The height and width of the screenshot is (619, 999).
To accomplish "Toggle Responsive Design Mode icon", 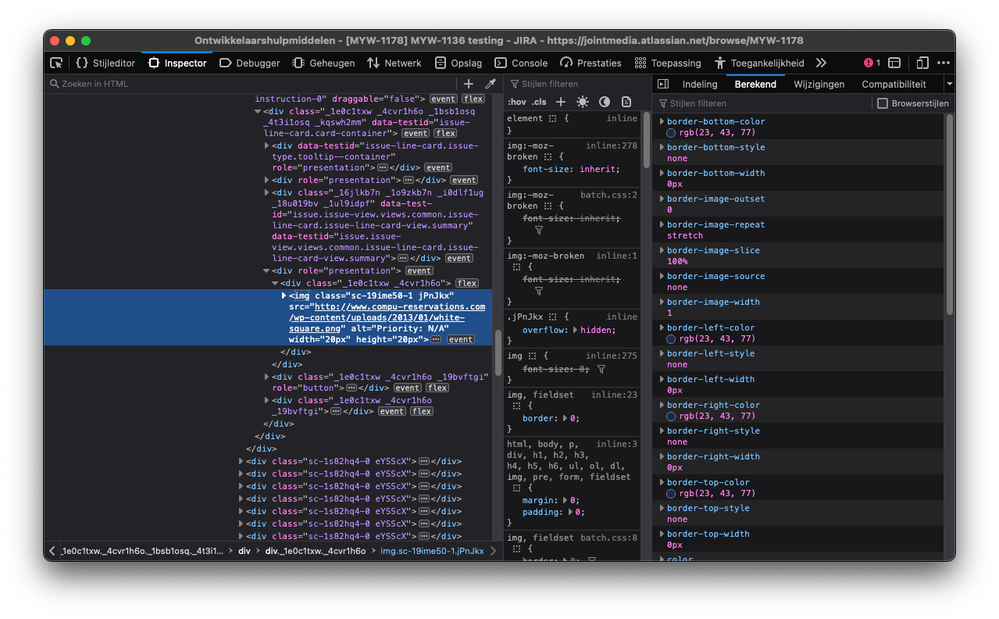I will click(922, 63).
